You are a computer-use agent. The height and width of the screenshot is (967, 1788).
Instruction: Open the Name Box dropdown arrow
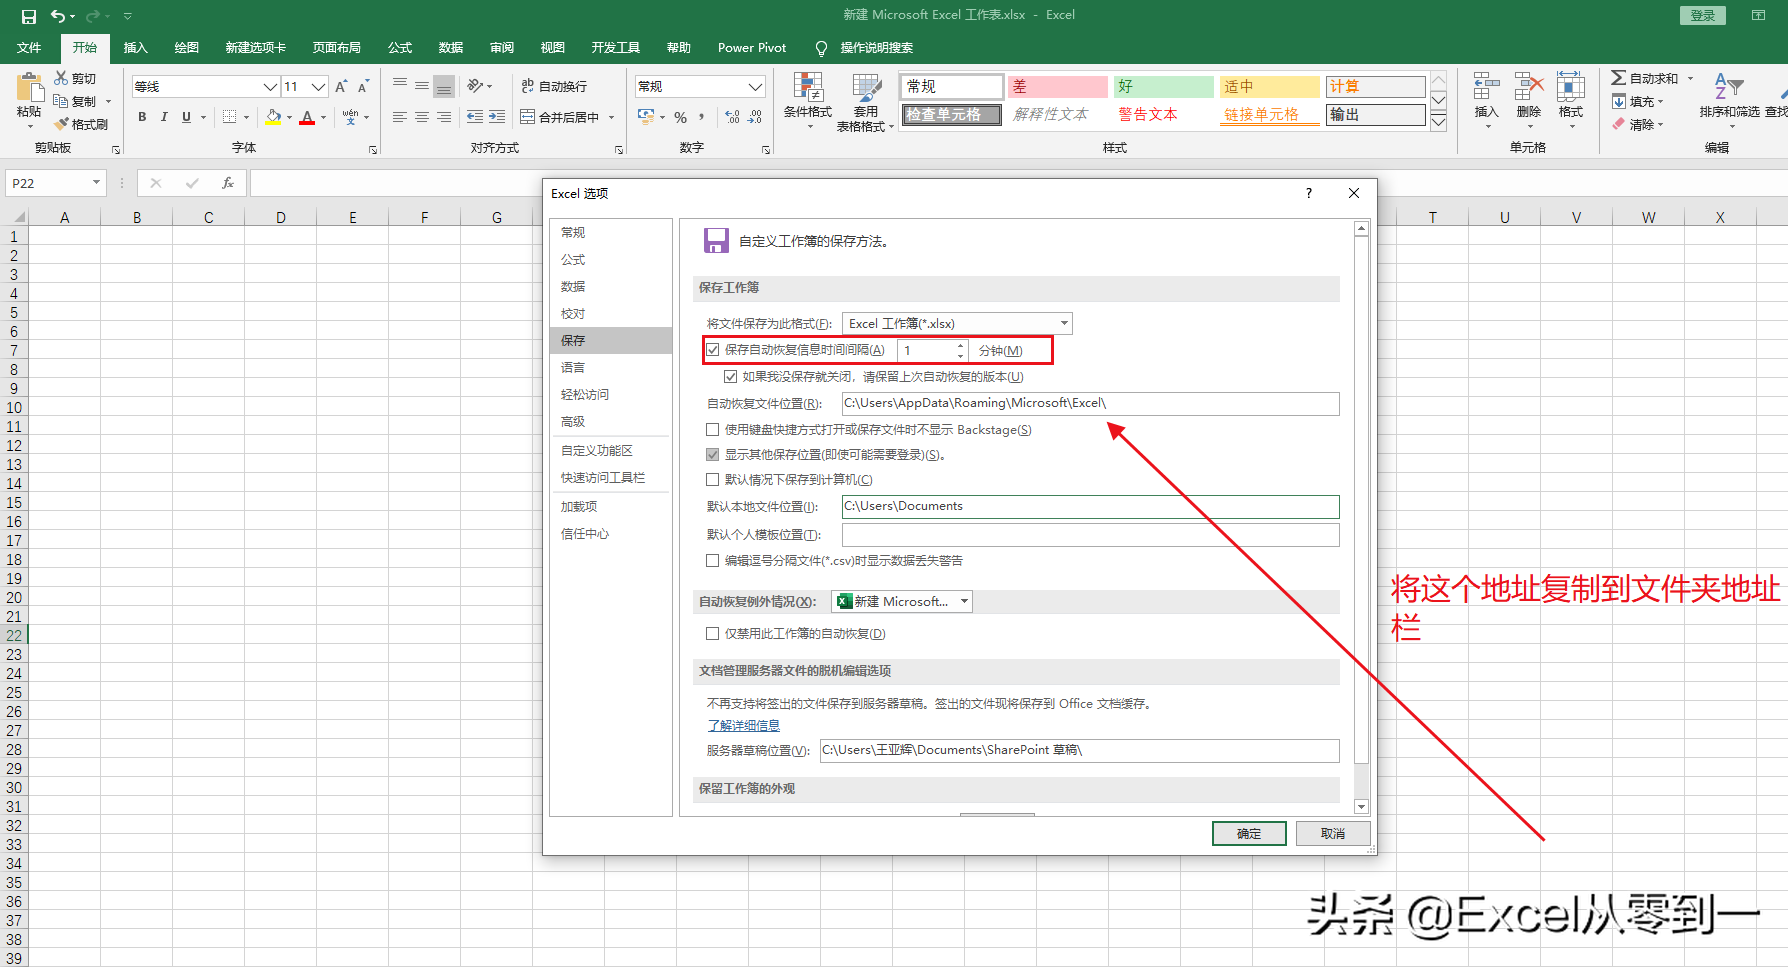pyautogui.click(x=97, y=183)
